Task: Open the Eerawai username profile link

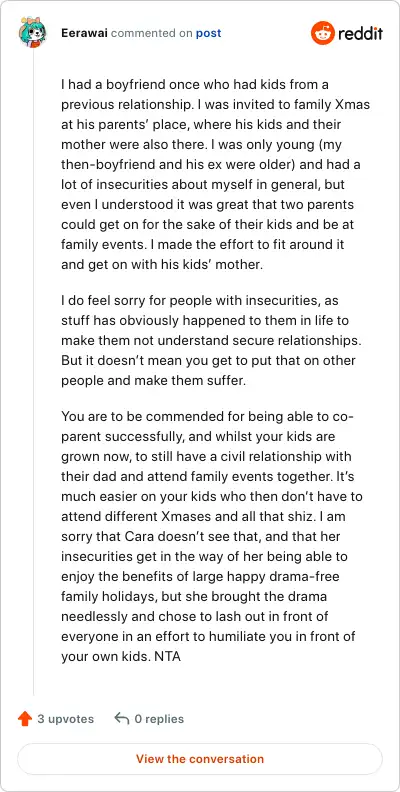Action: 84,33
